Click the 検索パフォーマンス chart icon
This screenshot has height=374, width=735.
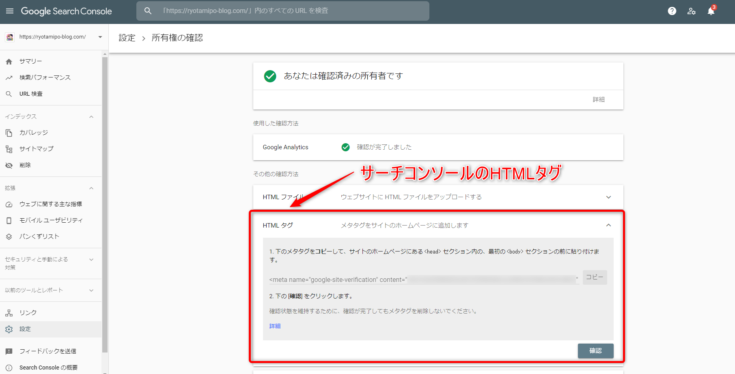point(9,77)
